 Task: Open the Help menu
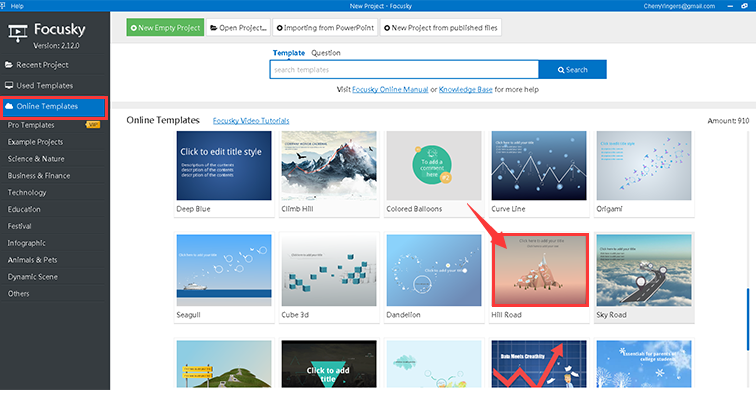coord(17,6)
